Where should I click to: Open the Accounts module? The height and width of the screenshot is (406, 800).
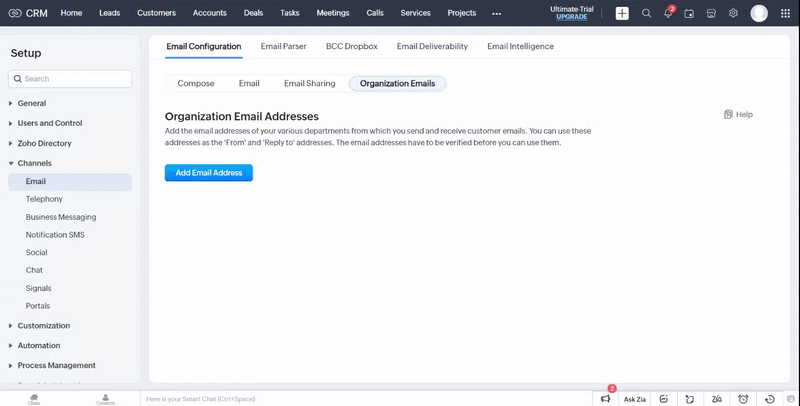[210, 13]
